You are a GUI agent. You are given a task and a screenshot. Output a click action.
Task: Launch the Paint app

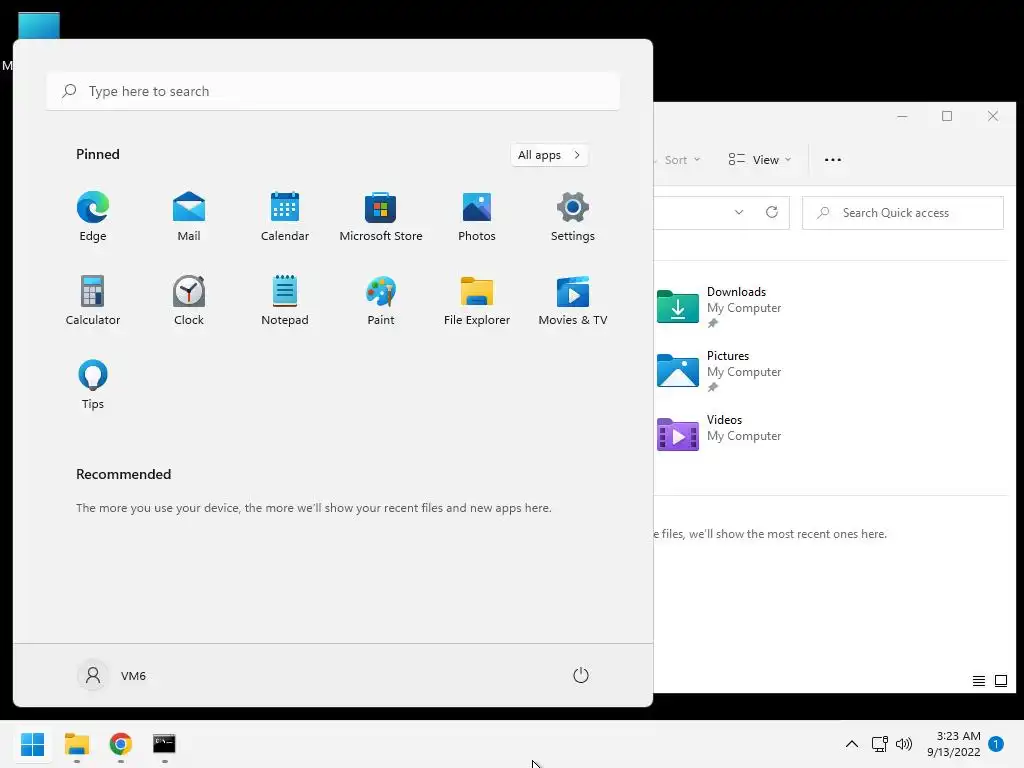point(381,301)
